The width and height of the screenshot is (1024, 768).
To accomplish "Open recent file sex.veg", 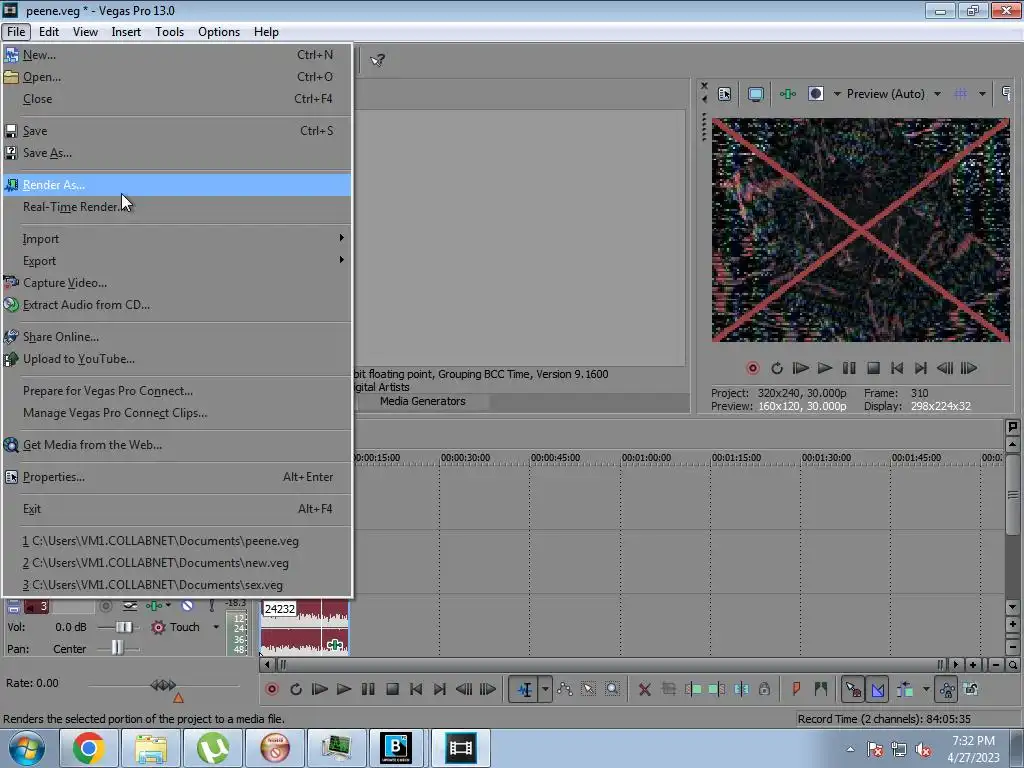I will (177, 584).
